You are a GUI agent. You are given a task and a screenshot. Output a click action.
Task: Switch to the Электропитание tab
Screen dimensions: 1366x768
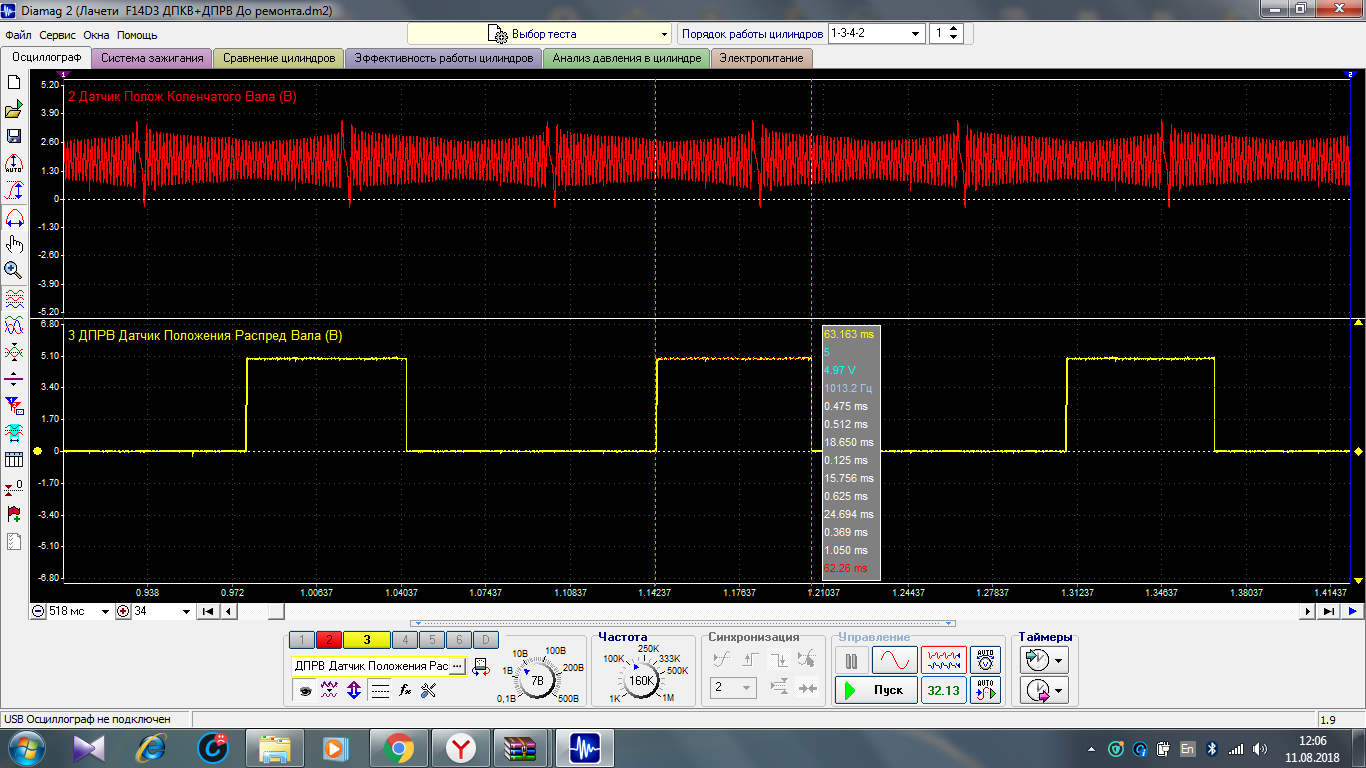pyautogui.click(x=762, y=58)
